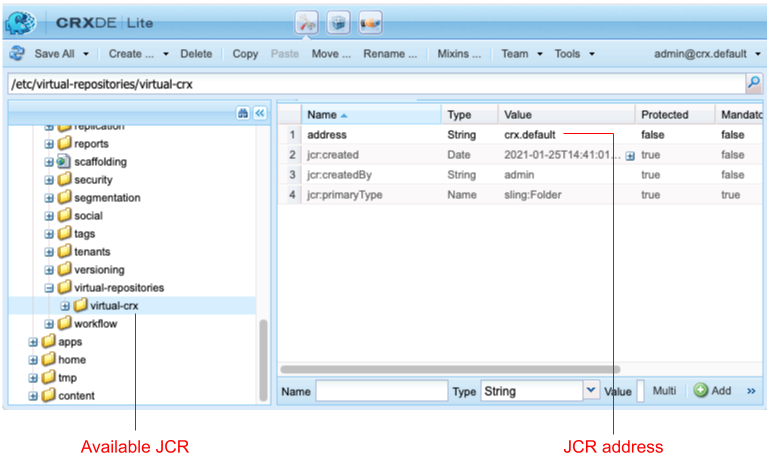Select the jcr:primaryType property row
Image resolution: width=771 pixels, height=468 pixels.
pyautogui.click(x=520, y=195)
